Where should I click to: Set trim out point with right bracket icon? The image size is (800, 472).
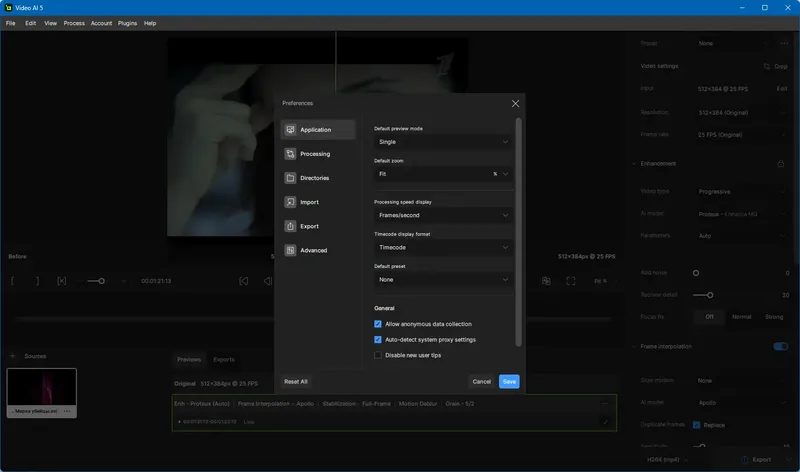(x=37, y=281)
